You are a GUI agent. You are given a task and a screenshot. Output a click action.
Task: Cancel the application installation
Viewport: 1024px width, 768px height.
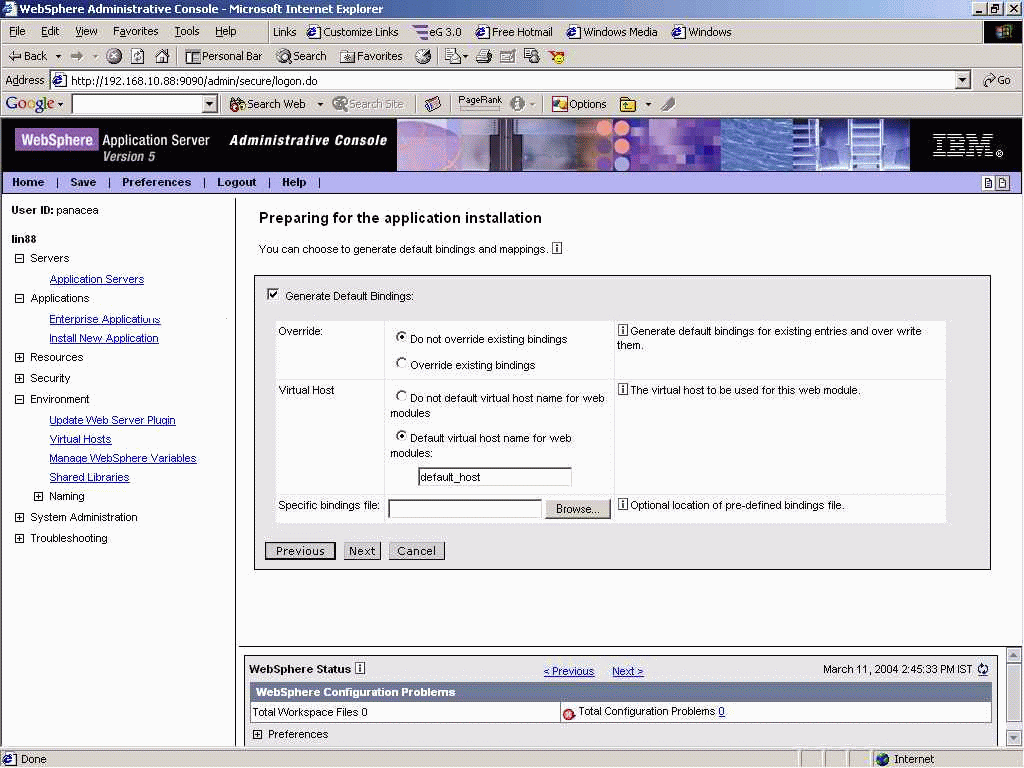416,551
